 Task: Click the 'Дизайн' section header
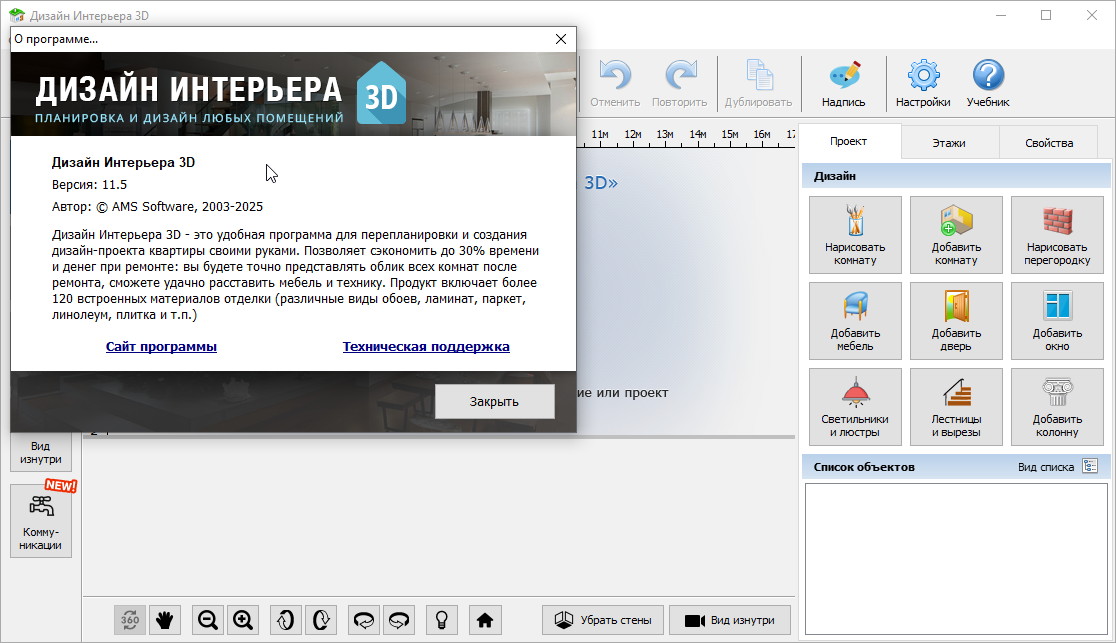click(956, 176)
